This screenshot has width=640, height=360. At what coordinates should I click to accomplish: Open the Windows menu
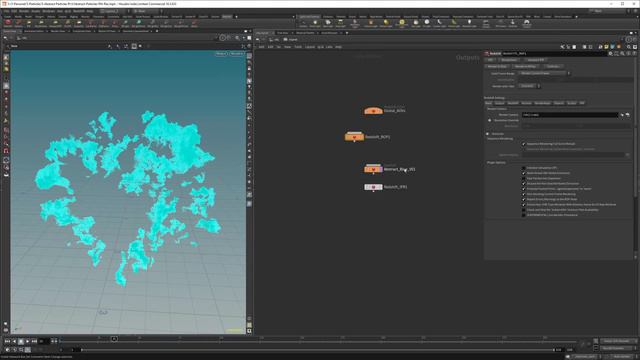[x=48, y=11]
